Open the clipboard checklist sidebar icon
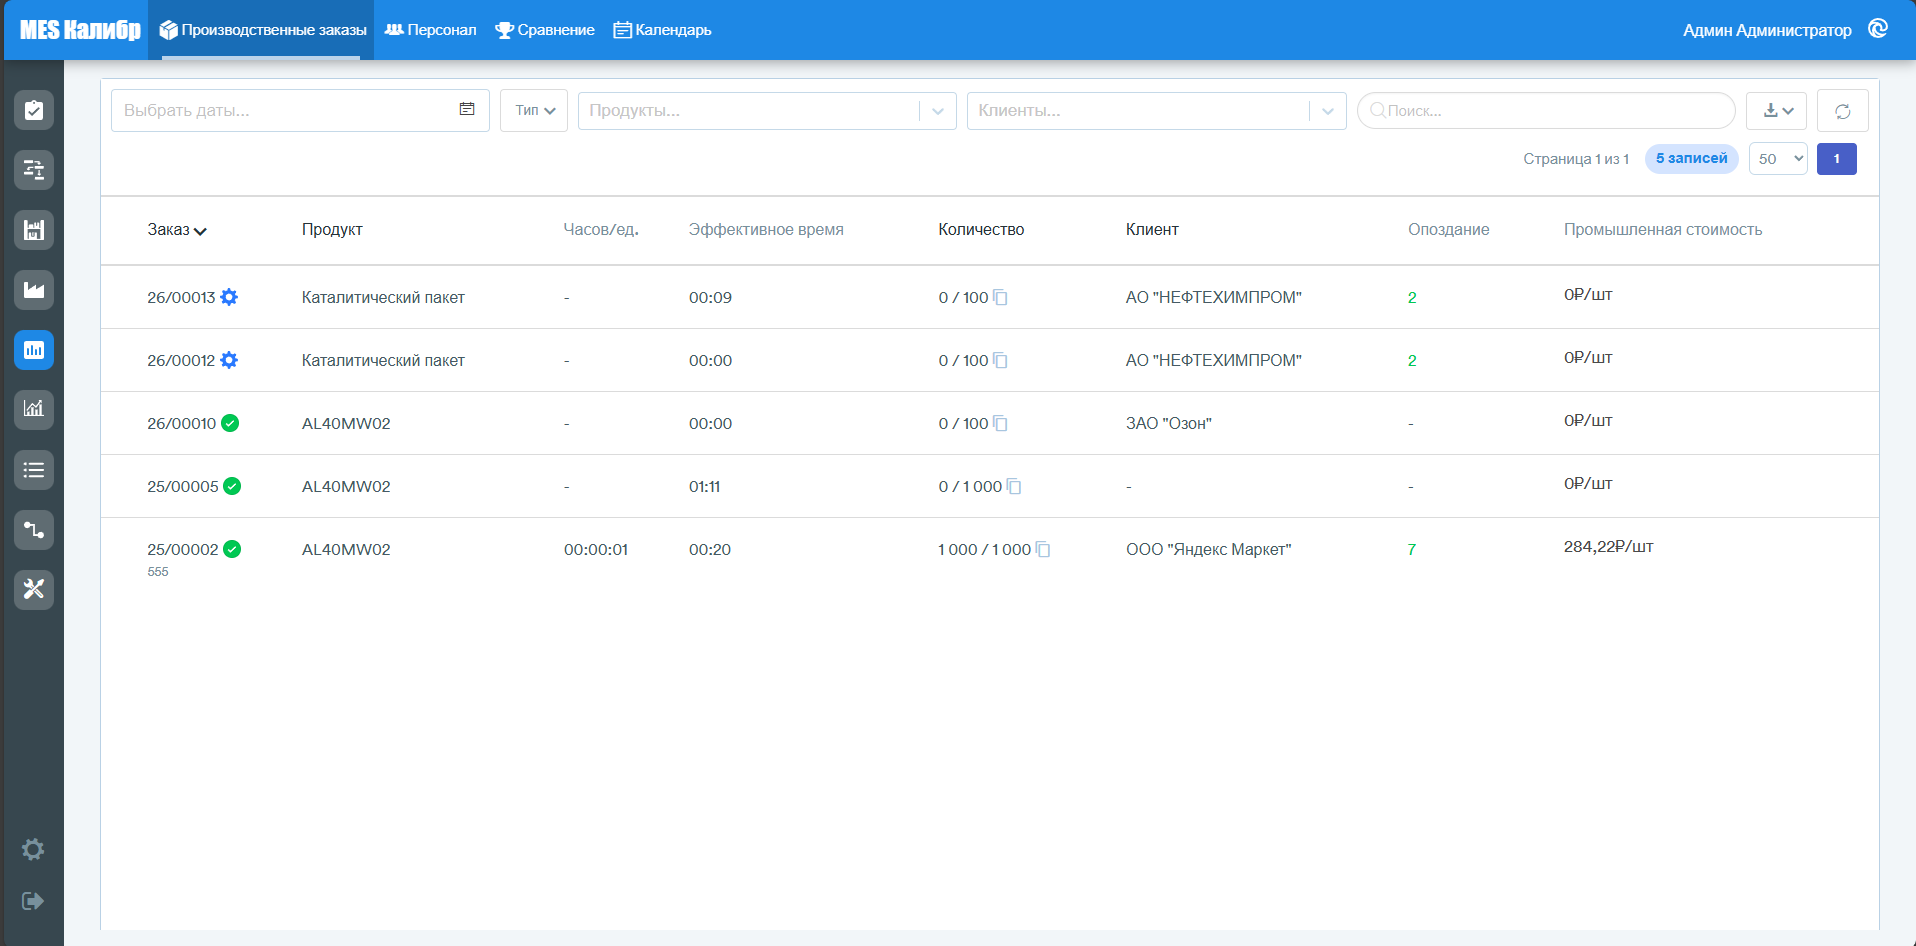The width and height of the screenshot is (1916, 946). point(34,110)
